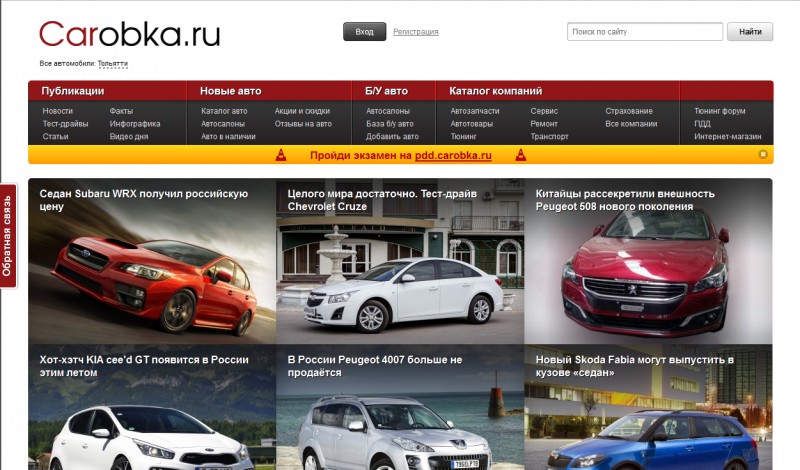Go to Тест-драйвы
Viewport: 800px width, 470px height.
[x=65, y=123]
